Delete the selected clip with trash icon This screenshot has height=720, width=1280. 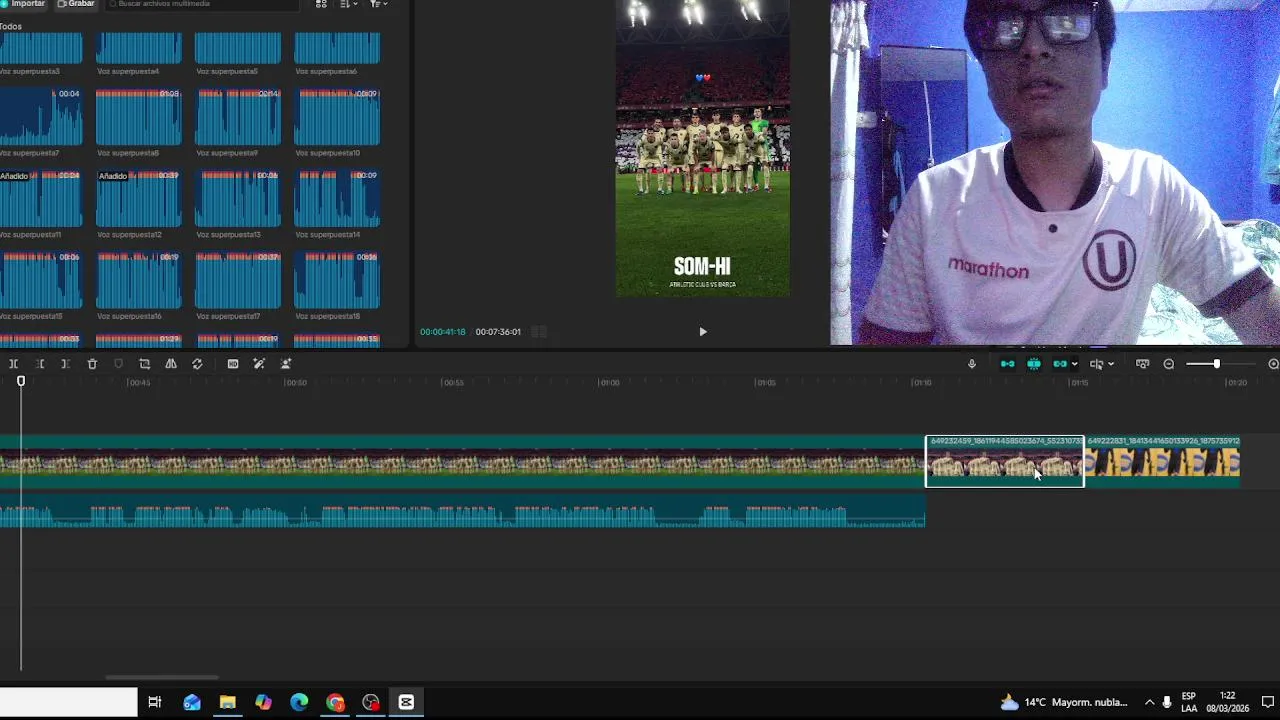[92, 364]
